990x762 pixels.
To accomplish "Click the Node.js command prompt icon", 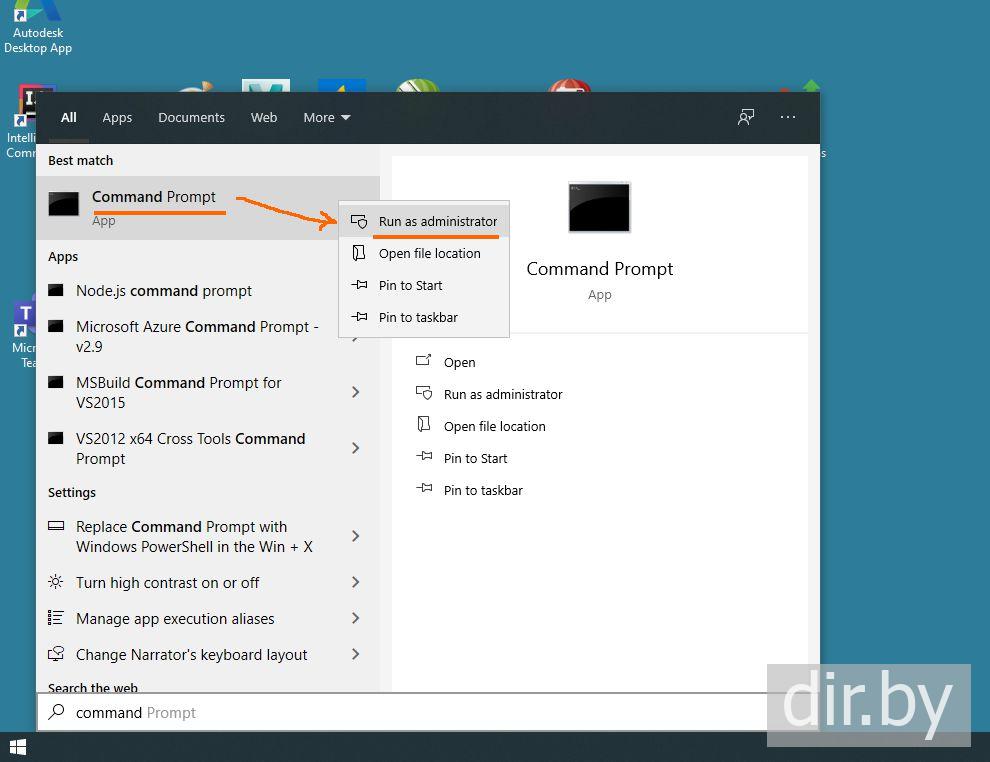I will point(57,291).
